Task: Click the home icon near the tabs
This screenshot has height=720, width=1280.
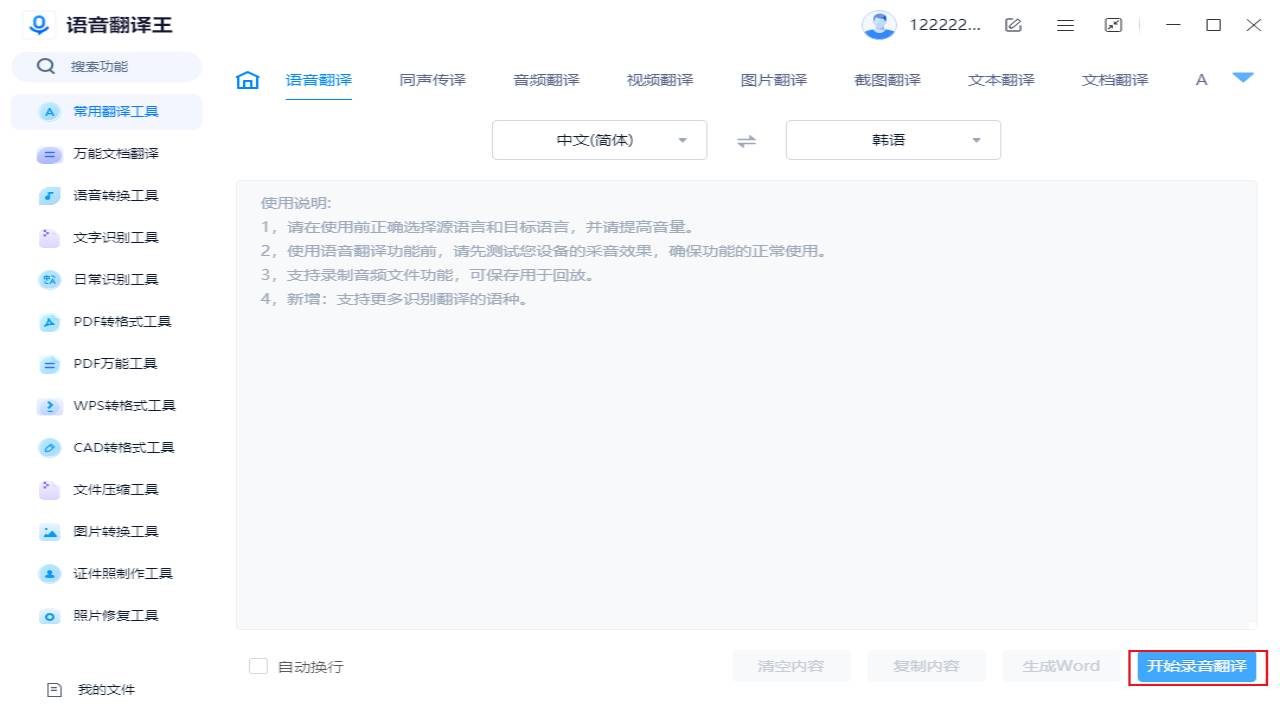Action: pyautogui.click(x=246, y=79)
